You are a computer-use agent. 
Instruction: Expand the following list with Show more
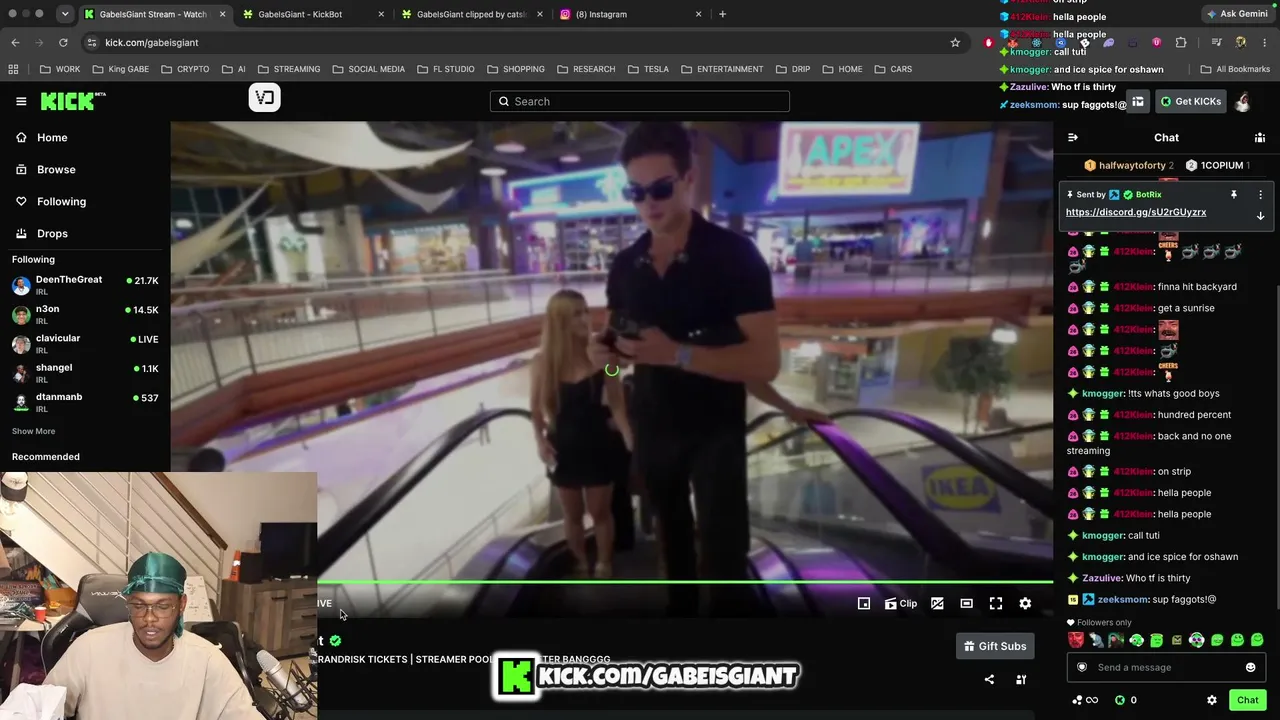pos(34,431)
